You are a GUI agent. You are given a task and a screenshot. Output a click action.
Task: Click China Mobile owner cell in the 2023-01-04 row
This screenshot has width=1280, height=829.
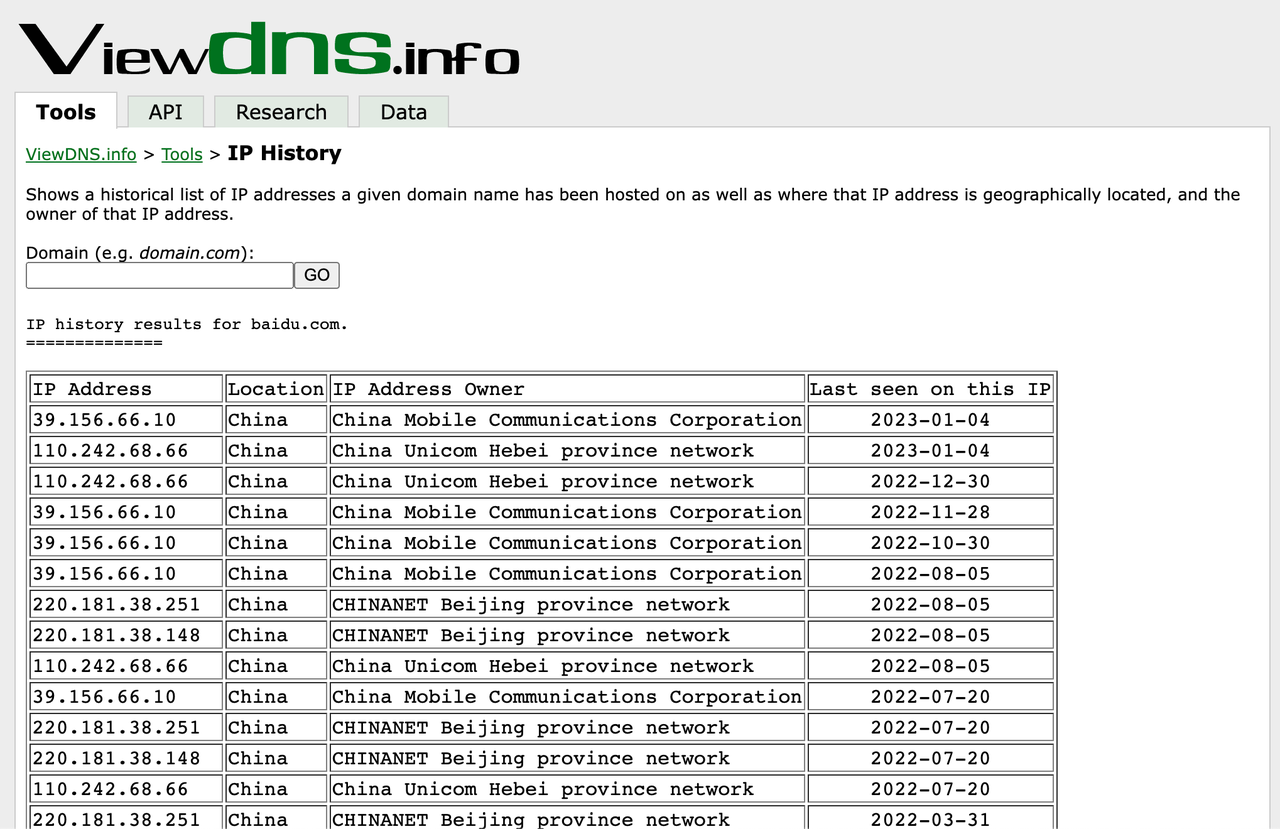tap(567, 420)
